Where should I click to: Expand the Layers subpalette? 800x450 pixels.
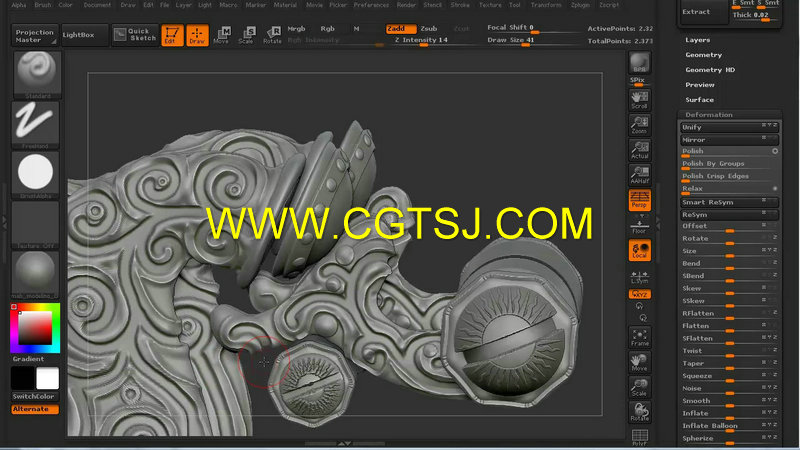697,40
